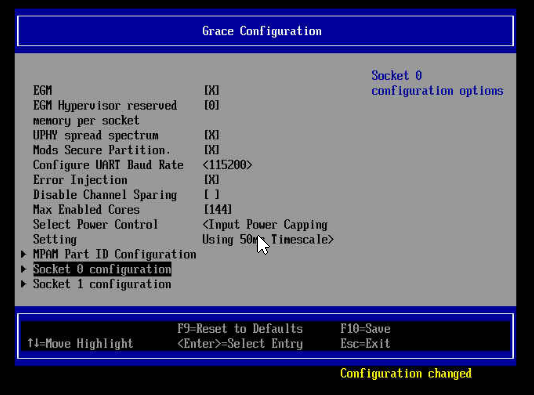Expand arrow beside Socket 1 configuration
Viewport: 534px width, 395px height.
(x=23, y=284)
